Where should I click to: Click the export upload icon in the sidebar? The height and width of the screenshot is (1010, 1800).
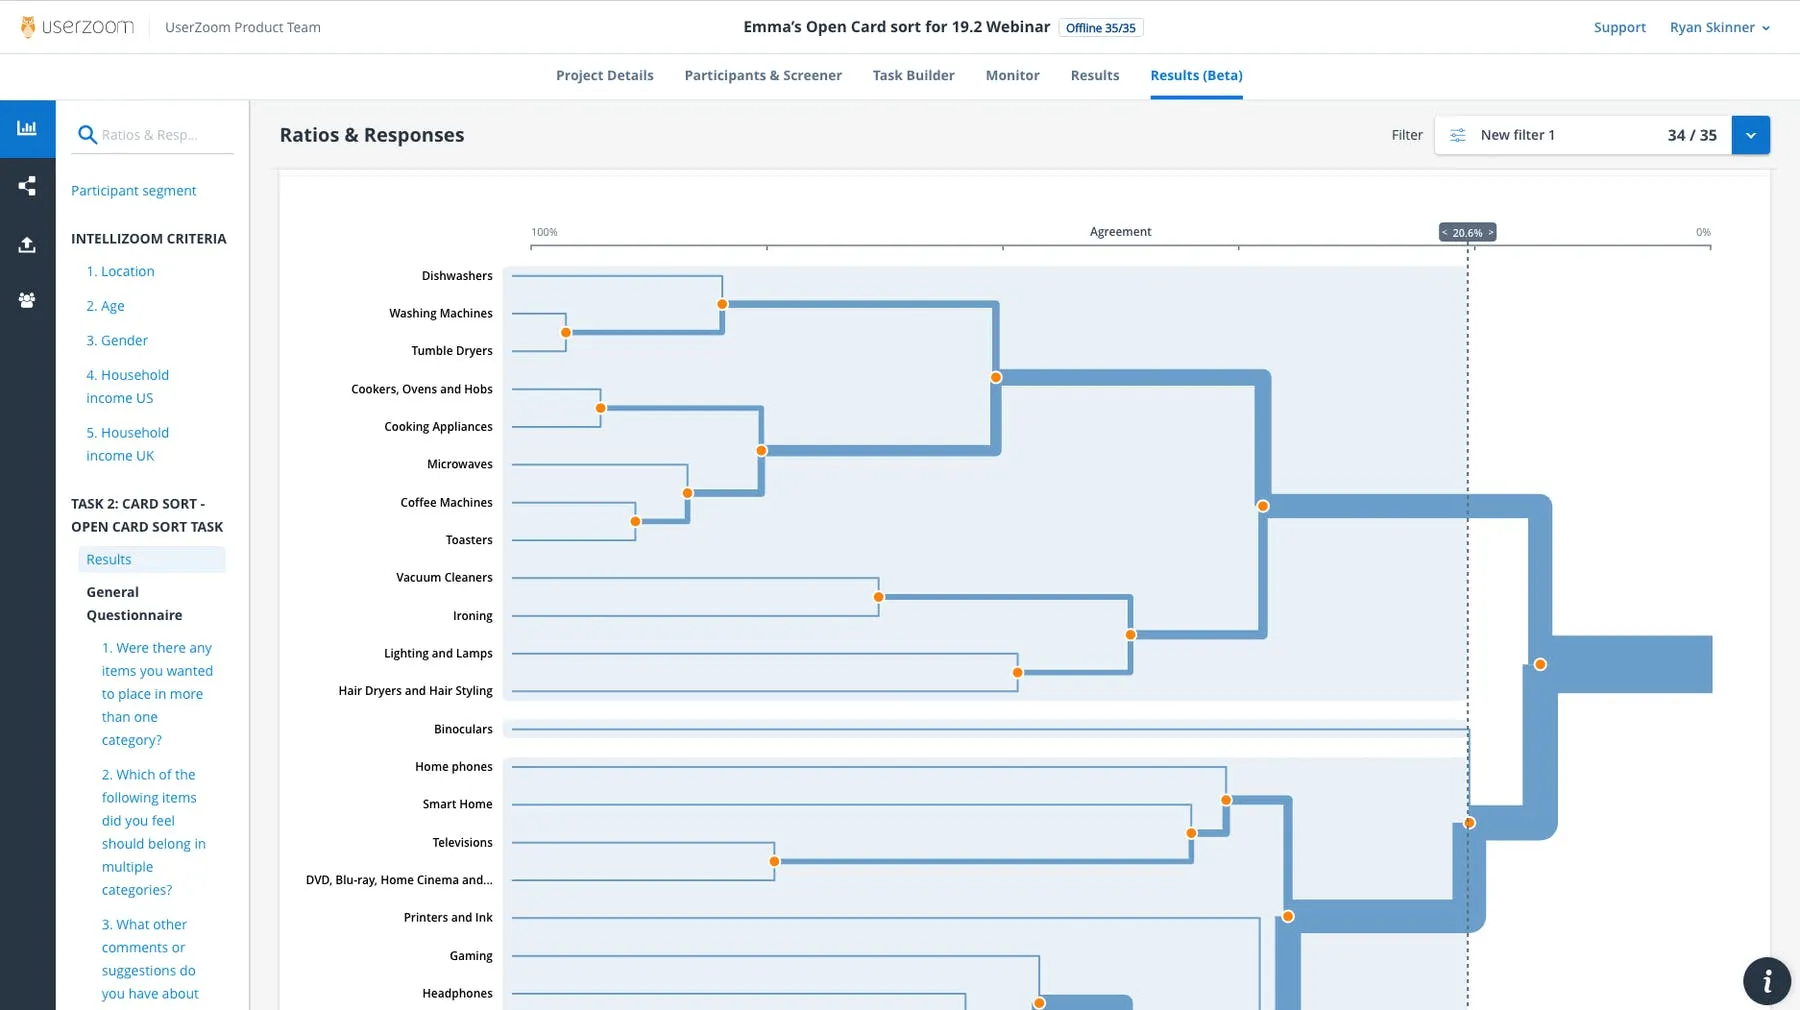[x=27, y=244]
